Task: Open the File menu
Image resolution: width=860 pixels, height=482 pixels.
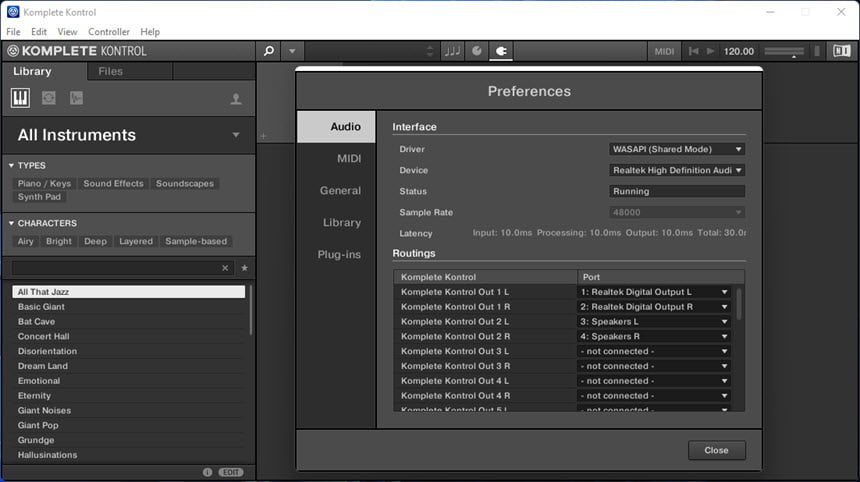Action: [x=13, y=32]
